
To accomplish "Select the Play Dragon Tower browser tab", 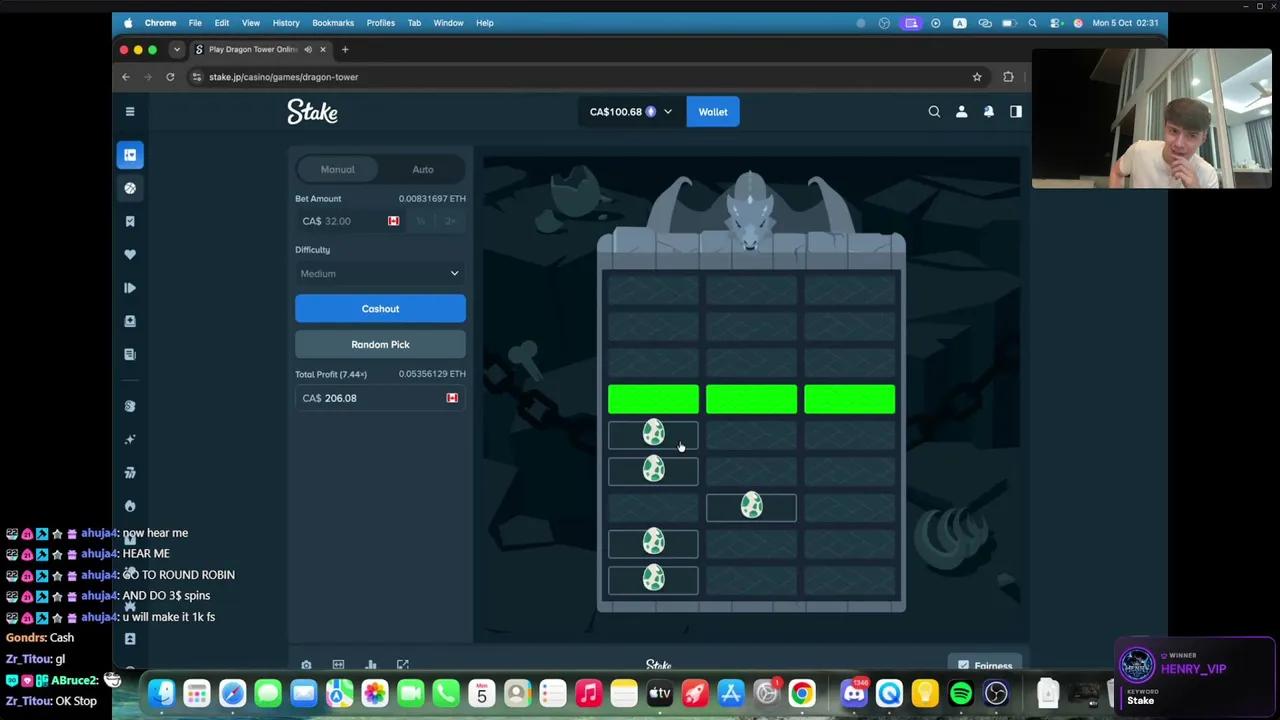I will [260, 49].
